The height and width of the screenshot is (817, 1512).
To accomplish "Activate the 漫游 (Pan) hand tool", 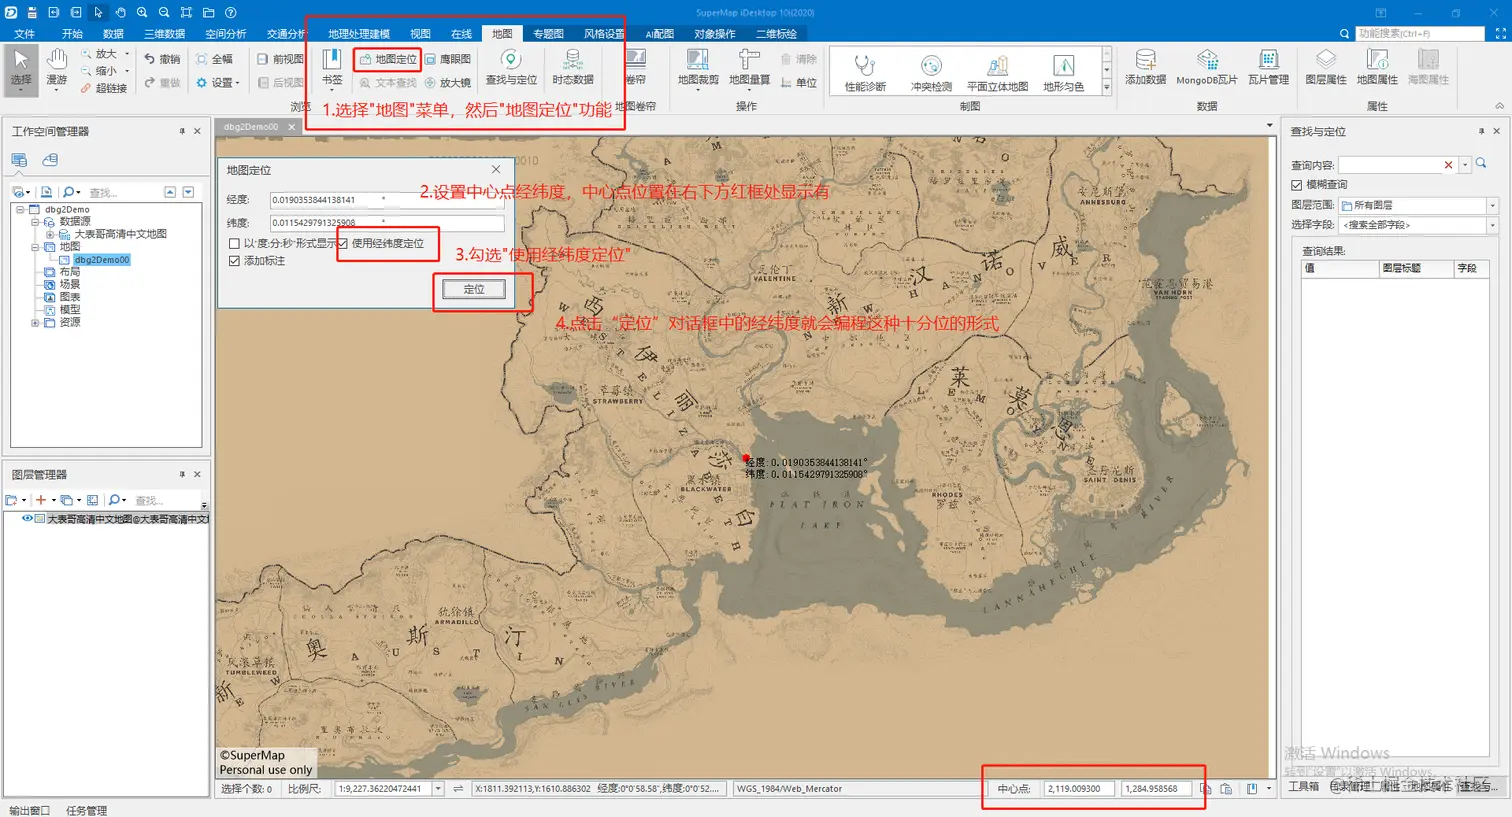I will [x=57, y=69].
